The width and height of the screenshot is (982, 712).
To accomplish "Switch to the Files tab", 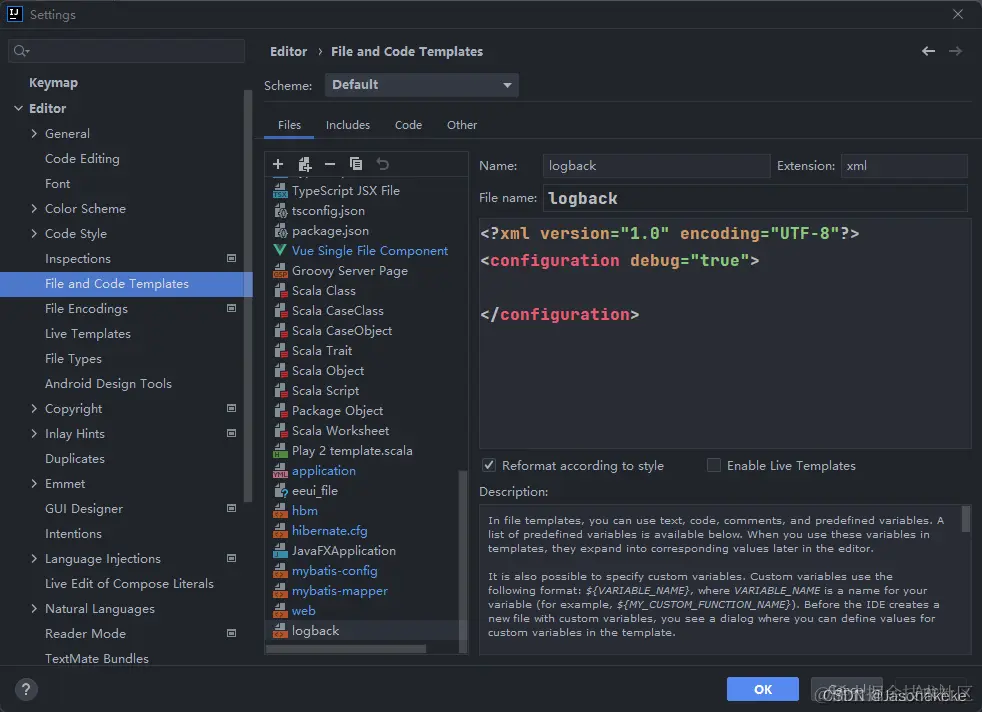I will [x=289, y=125].
